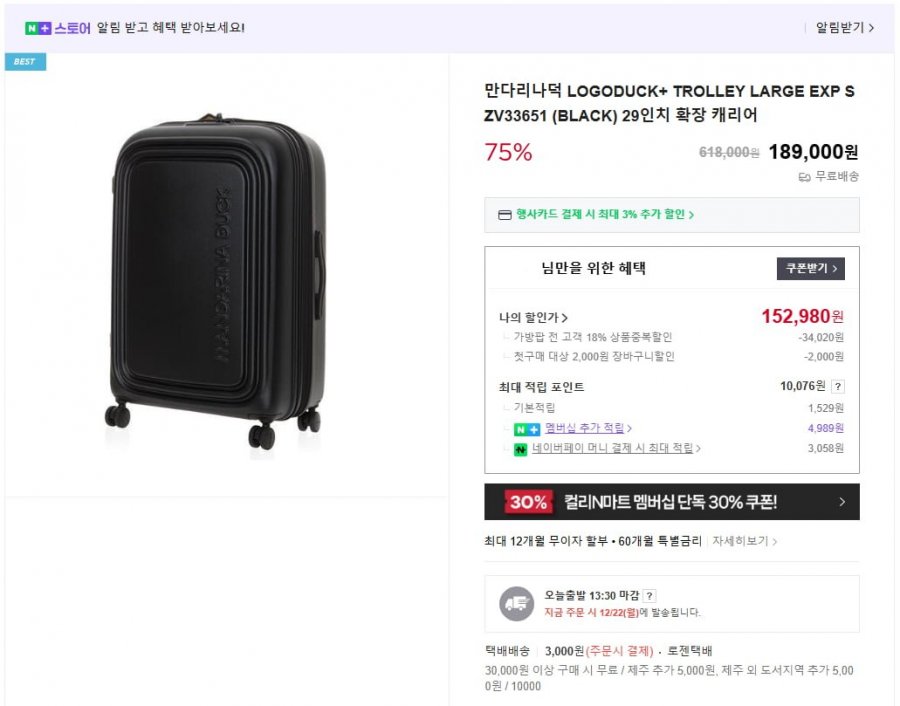Expand 나의 할인가 details
Viewport: 900px width, 706px height.
point(534,318)
